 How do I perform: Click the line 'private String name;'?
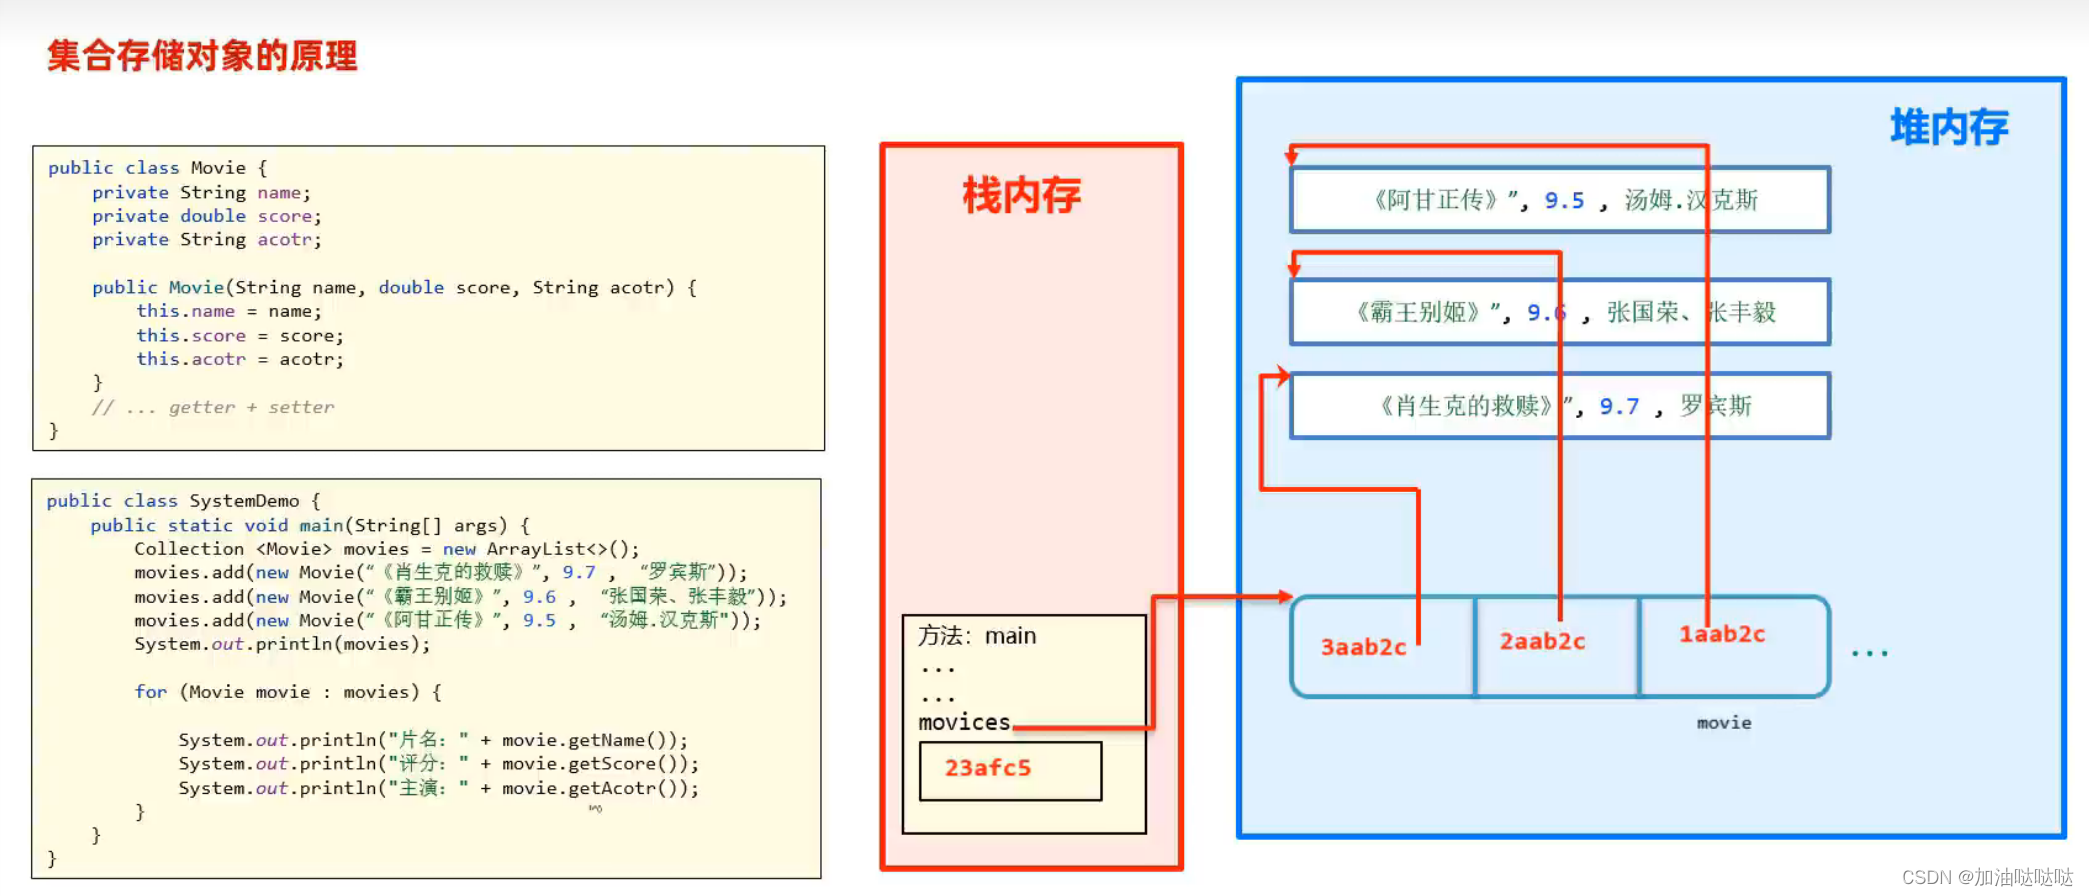(x=201, y=192)
